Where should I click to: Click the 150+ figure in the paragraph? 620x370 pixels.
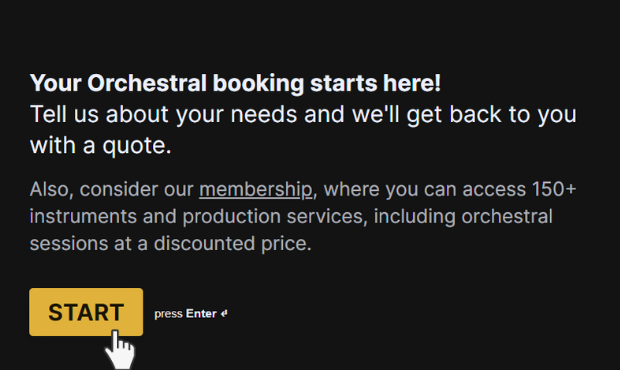(x=554, y=189)
